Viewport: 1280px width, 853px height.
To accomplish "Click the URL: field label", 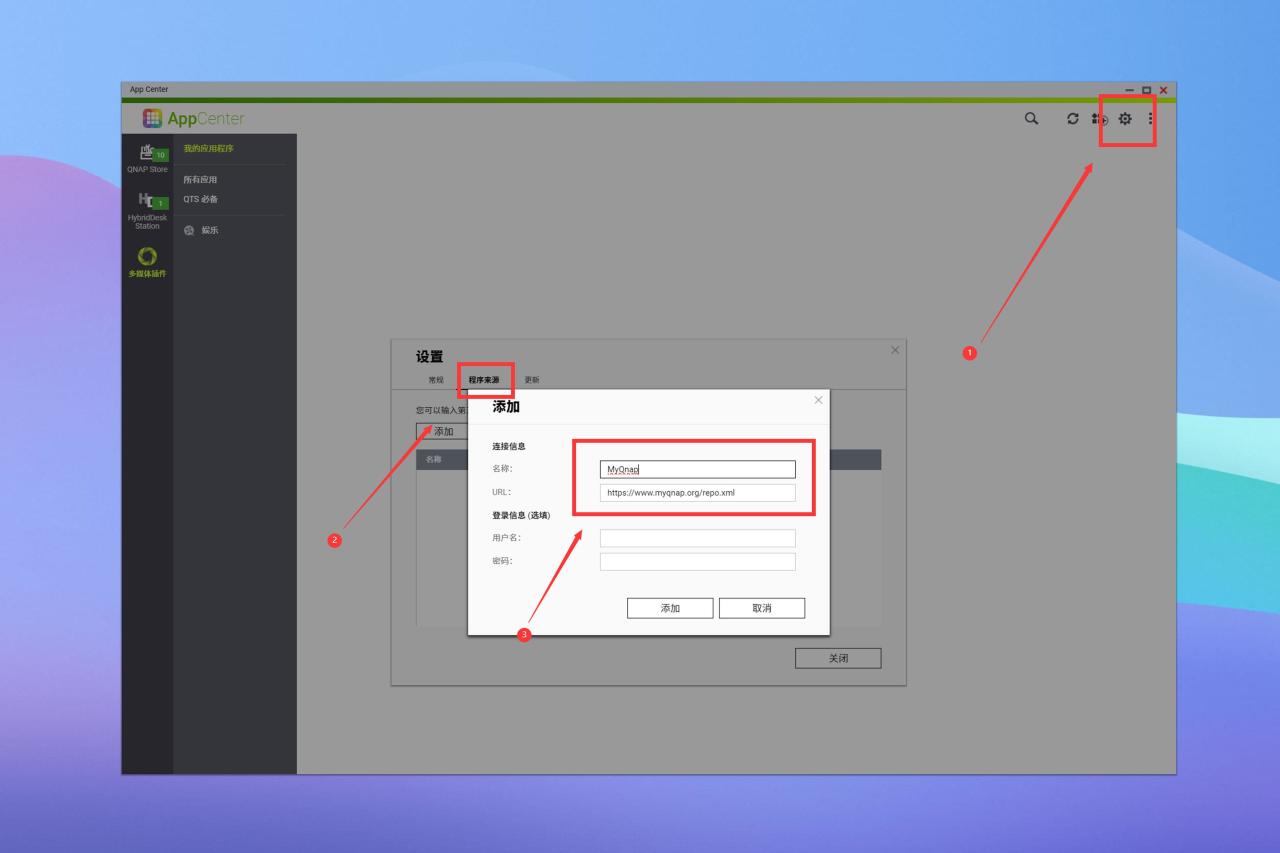I will 501,492.
